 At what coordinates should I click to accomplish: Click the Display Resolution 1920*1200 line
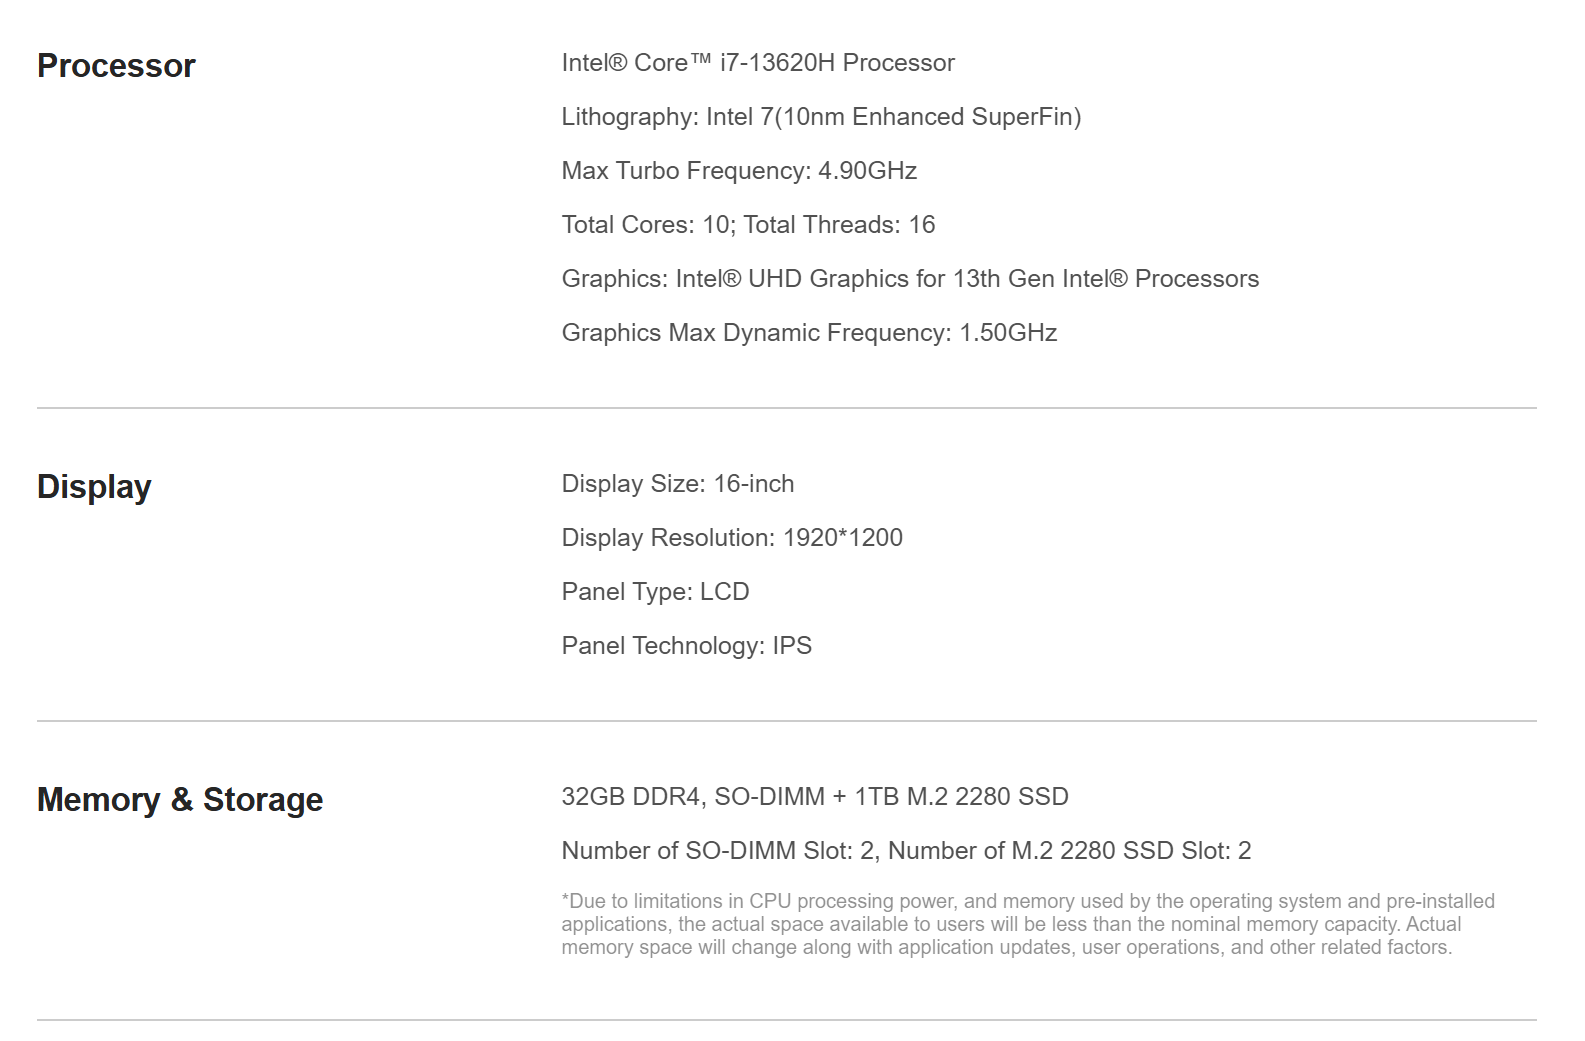click(x=732, y=538)
